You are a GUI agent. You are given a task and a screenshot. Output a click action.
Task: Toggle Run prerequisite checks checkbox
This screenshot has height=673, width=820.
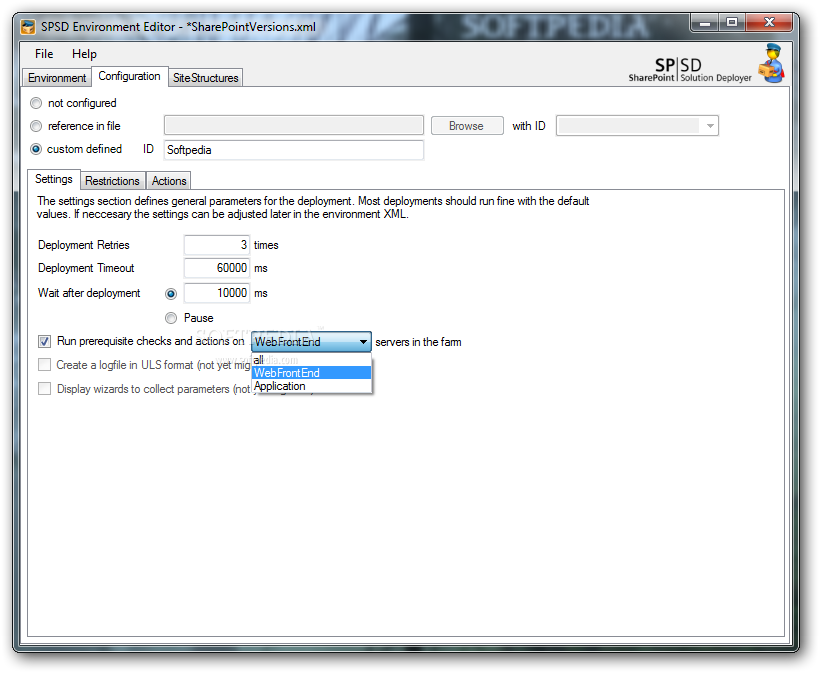click(x=44, y=341)
